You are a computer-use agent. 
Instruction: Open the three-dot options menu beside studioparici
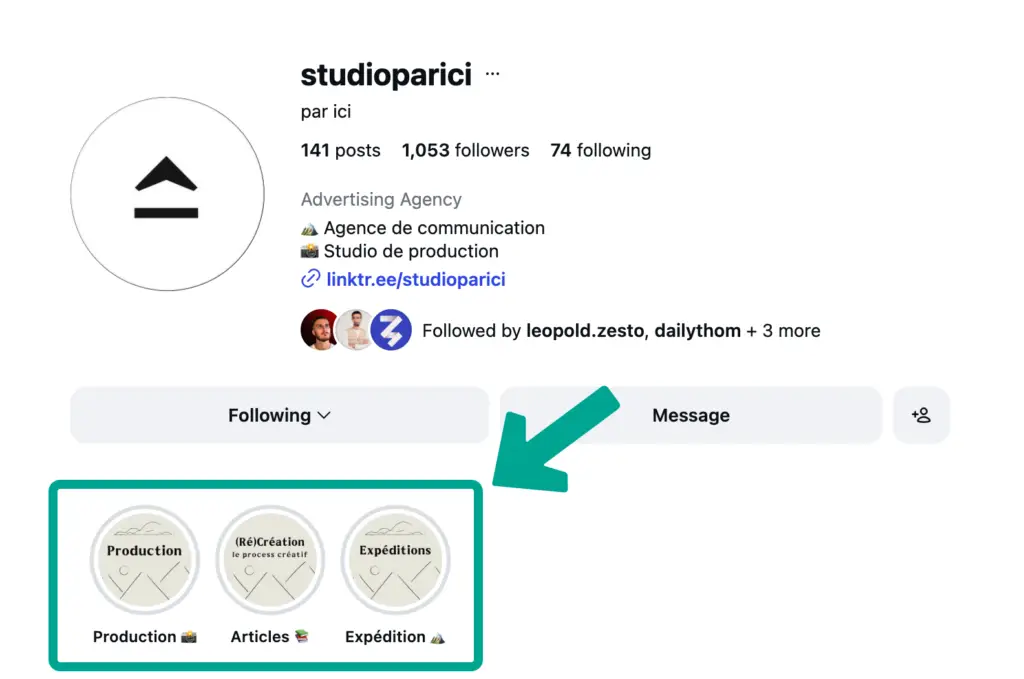[492, 74]
